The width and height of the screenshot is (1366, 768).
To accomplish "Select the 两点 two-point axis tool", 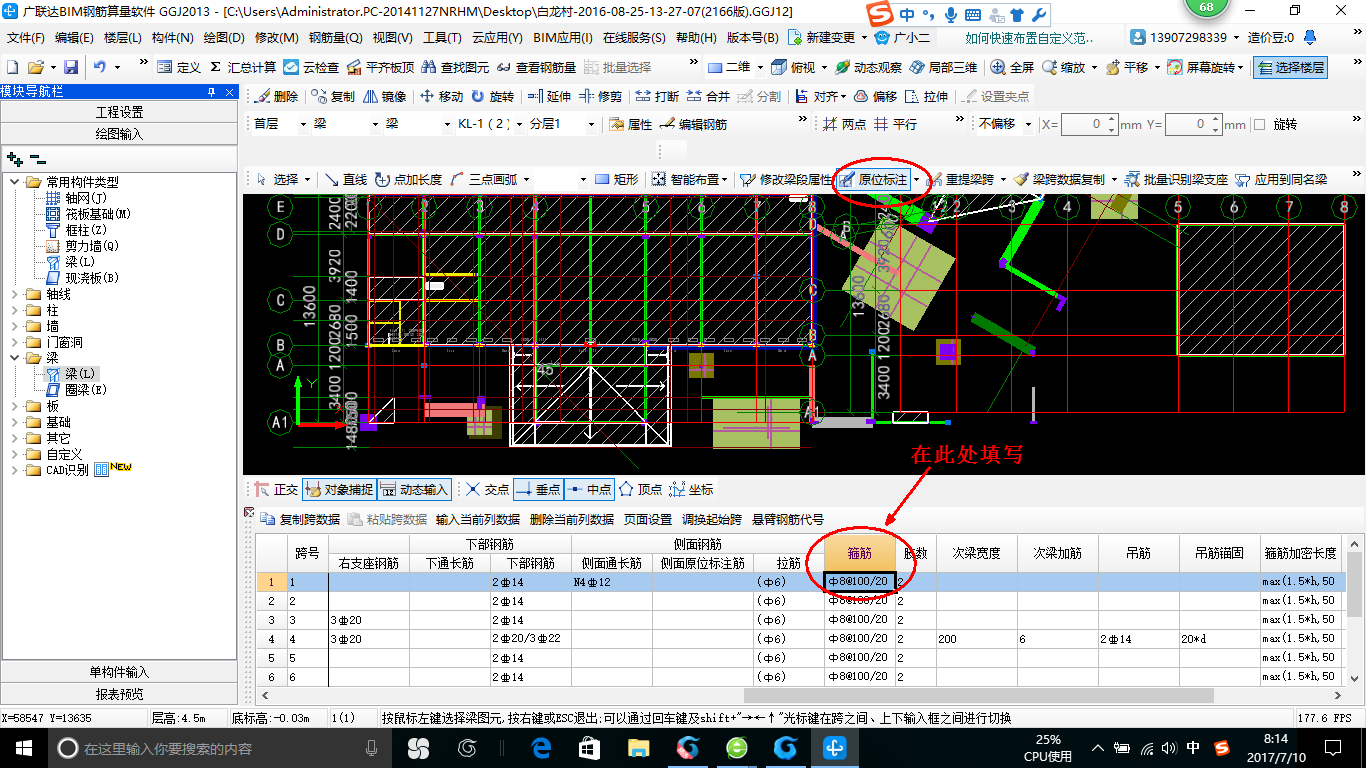I will point(845,124).
